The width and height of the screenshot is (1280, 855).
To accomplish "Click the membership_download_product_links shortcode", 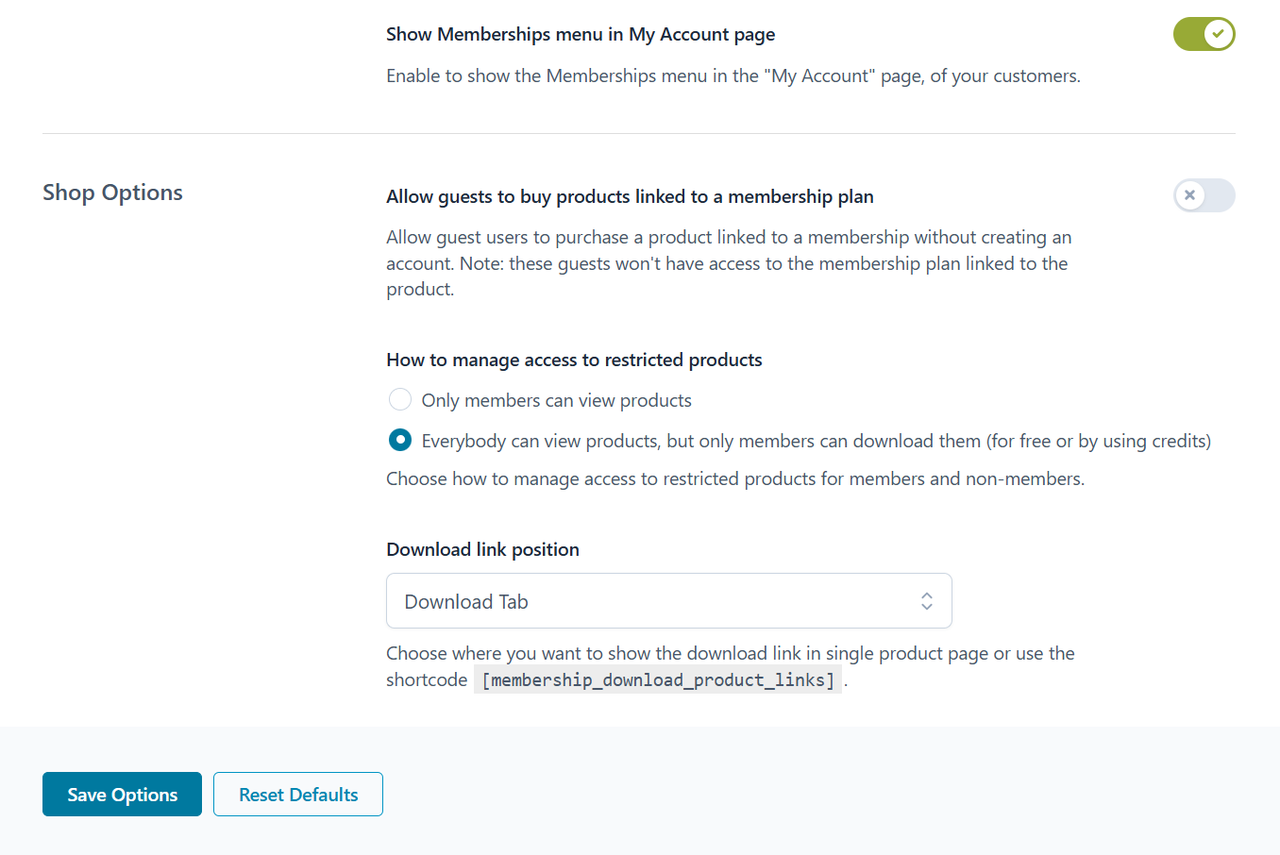I will pos(658,680).
